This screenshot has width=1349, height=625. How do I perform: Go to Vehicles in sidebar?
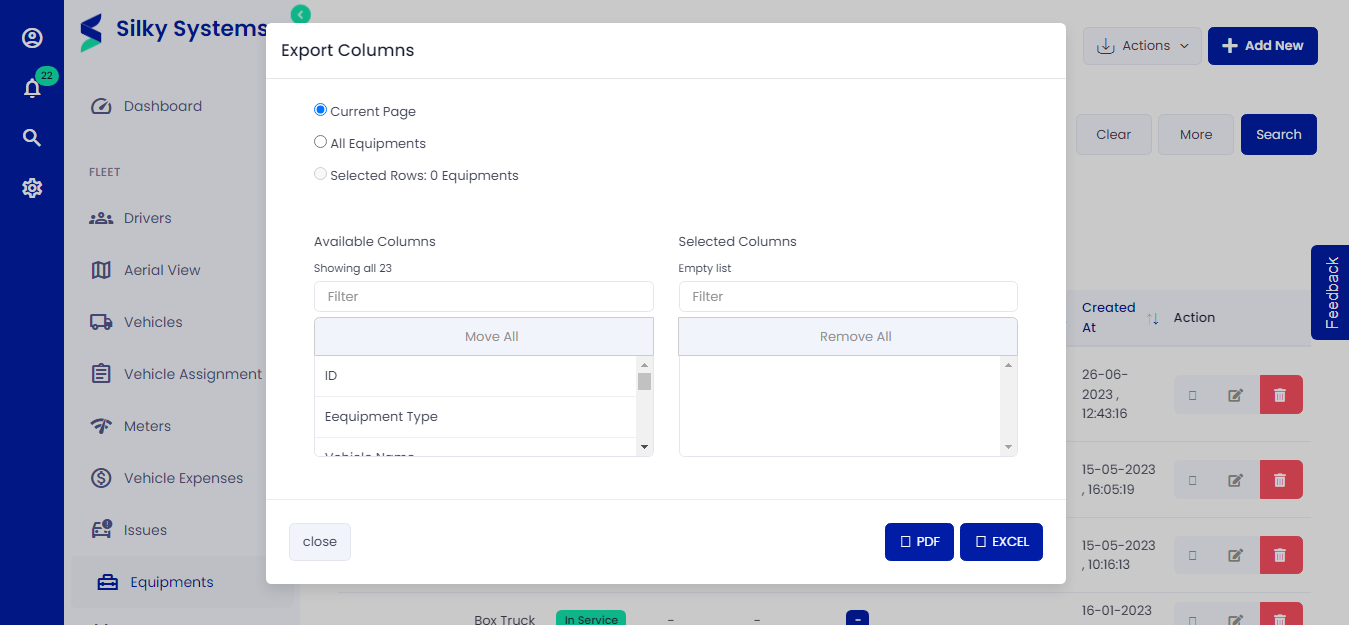pyautogui.click(x=153, y=322)
